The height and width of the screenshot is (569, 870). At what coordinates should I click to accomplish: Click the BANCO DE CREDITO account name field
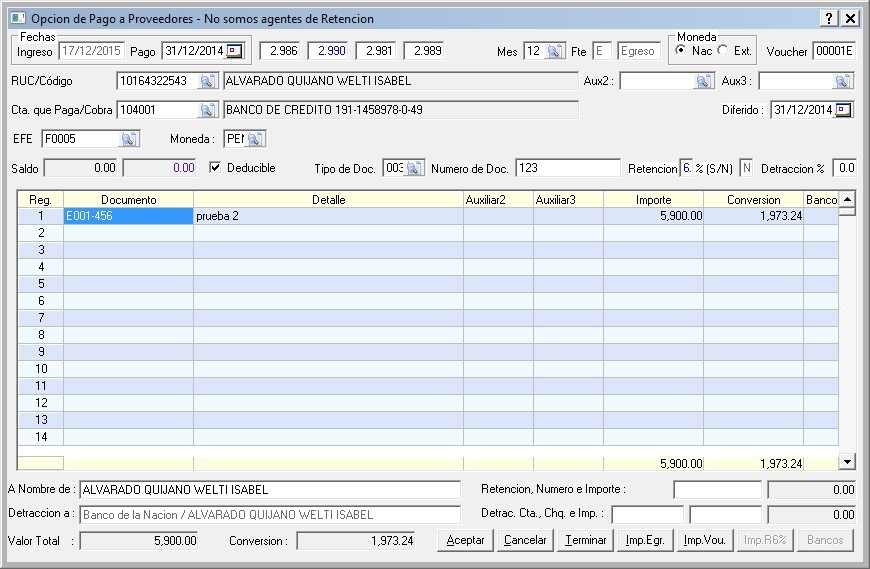tap(401, 110)
